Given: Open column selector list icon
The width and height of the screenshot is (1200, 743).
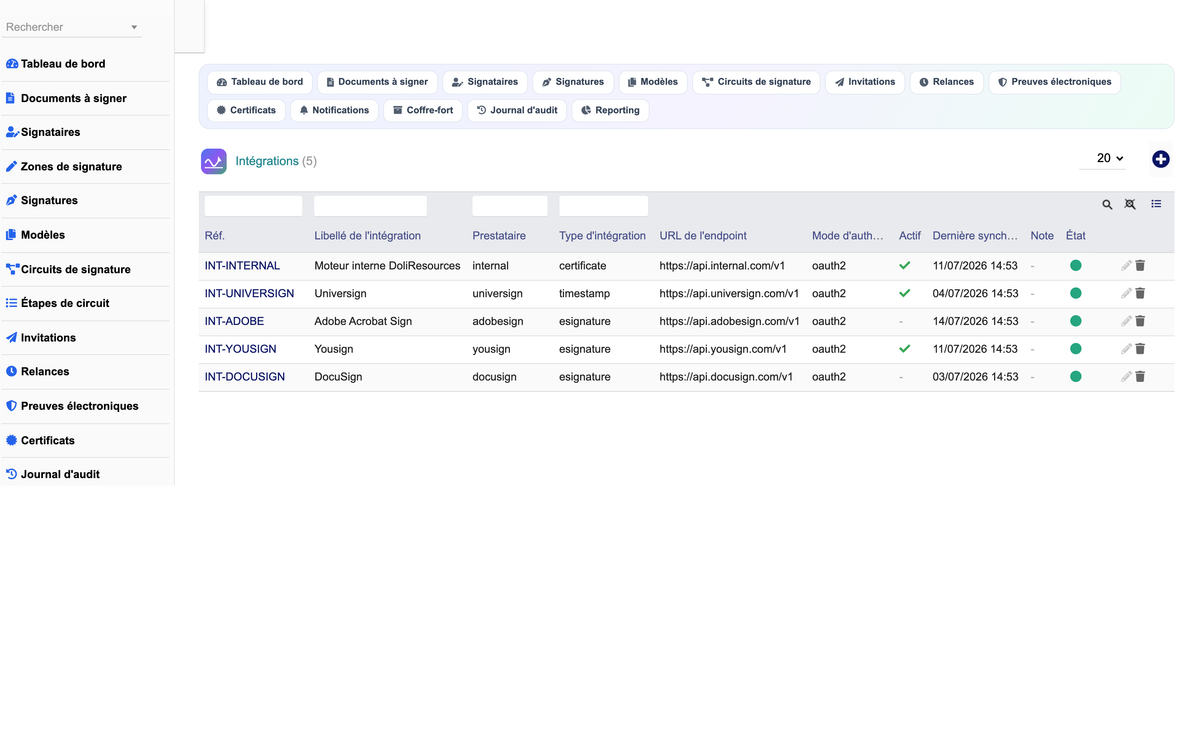Looking at the screenshot, I should pyautogui.click(x=1156, y=204).
